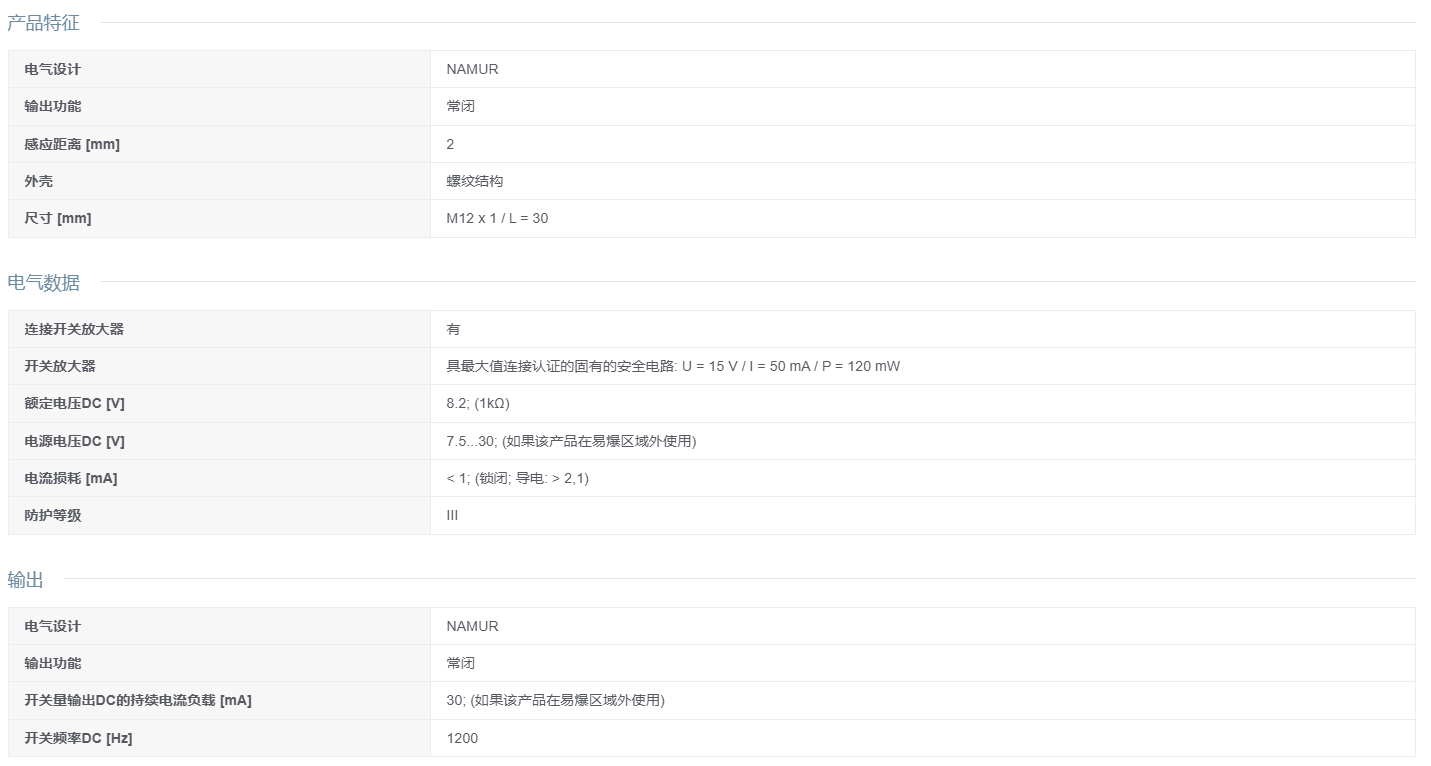This screenshot has height=766, width=1431.
Task: Select the M12 x 1 / L = 30 value
Action: [497, 218]
